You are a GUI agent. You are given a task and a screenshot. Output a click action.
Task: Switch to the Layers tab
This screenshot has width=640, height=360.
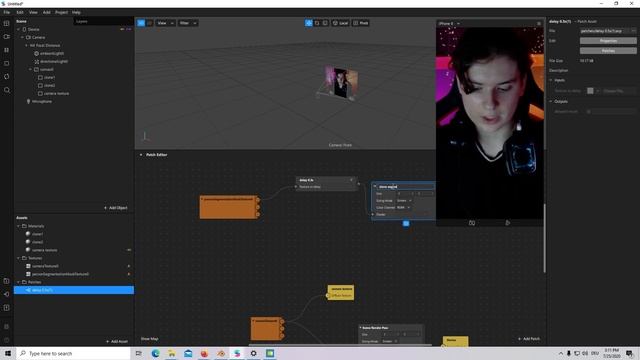[82, 21]
